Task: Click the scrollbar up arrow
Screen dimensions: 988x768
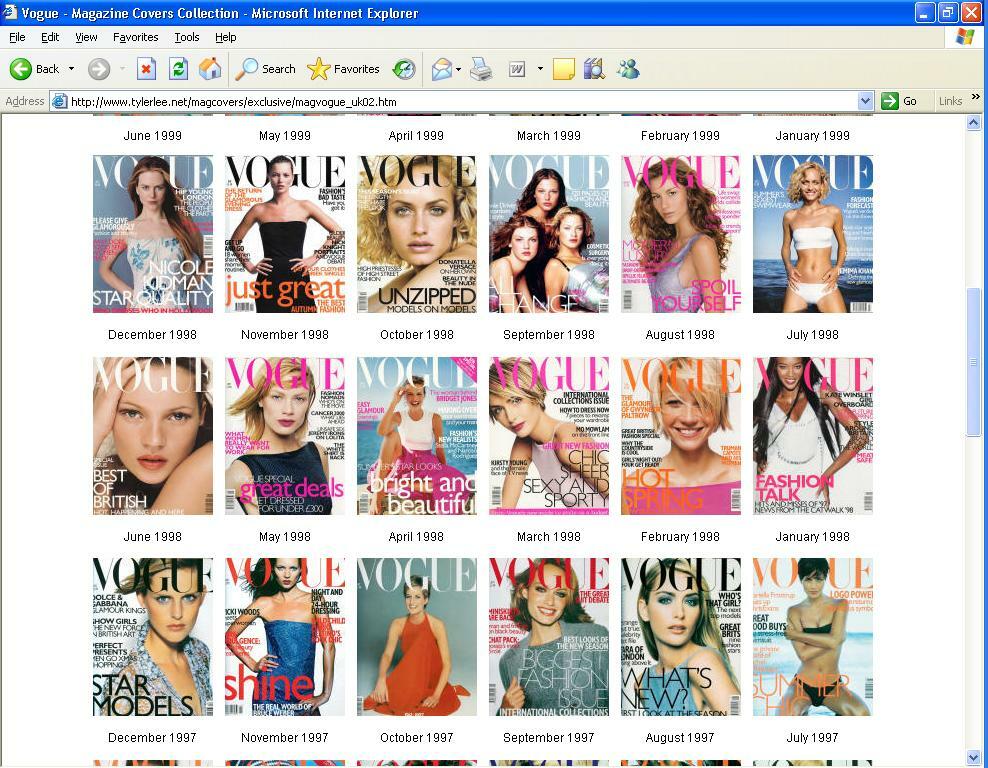Action: pos(974,122)
